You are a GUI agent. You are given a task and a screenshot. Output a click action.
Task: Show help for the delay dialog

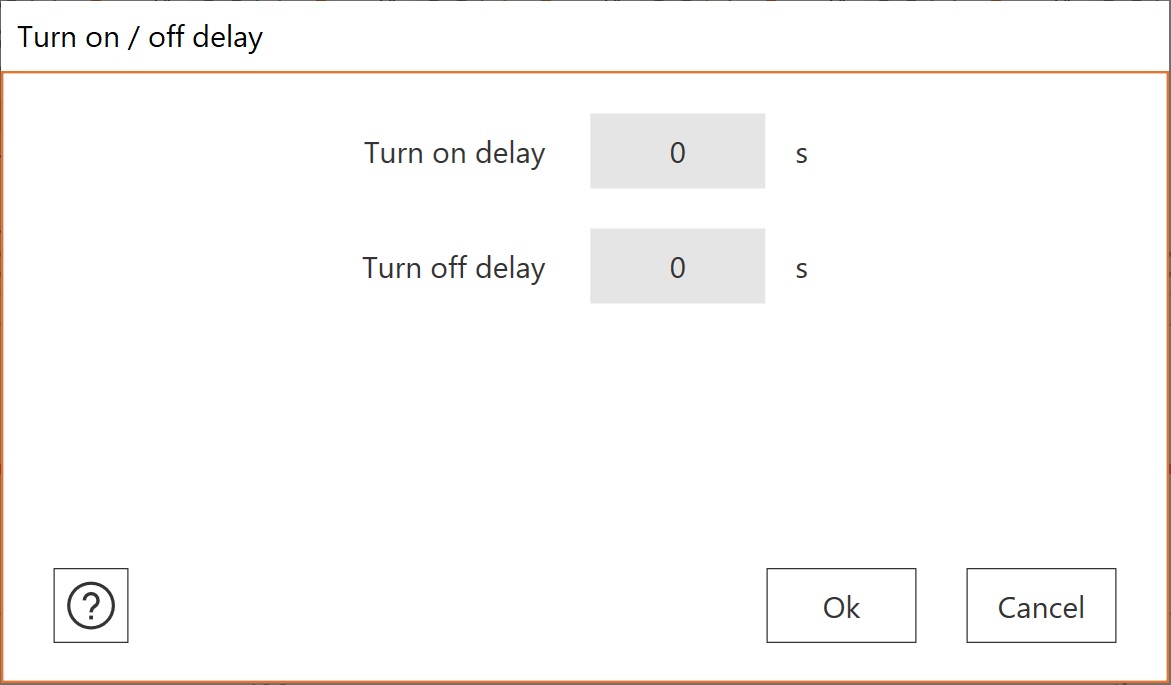point(91,605)
